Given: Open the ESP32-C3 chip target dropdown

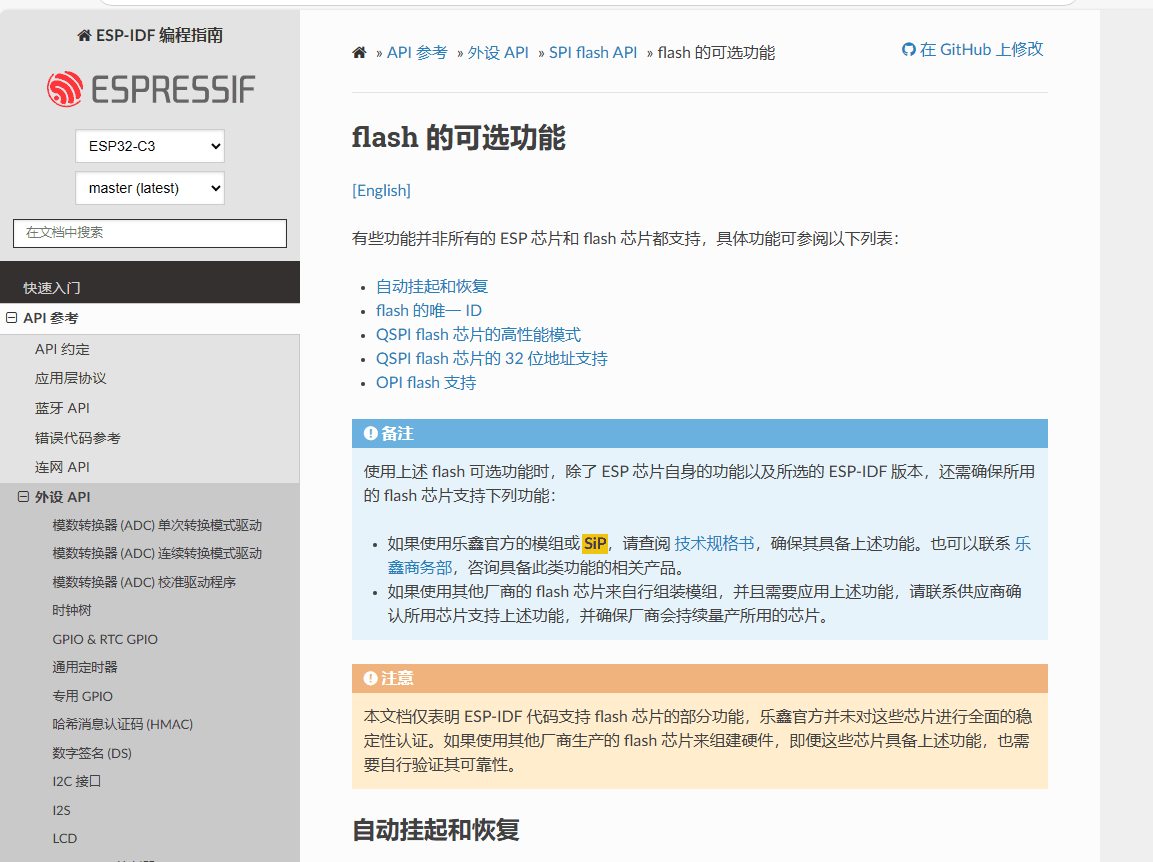Looking at the screenshot, I should [x=150, y=146].
